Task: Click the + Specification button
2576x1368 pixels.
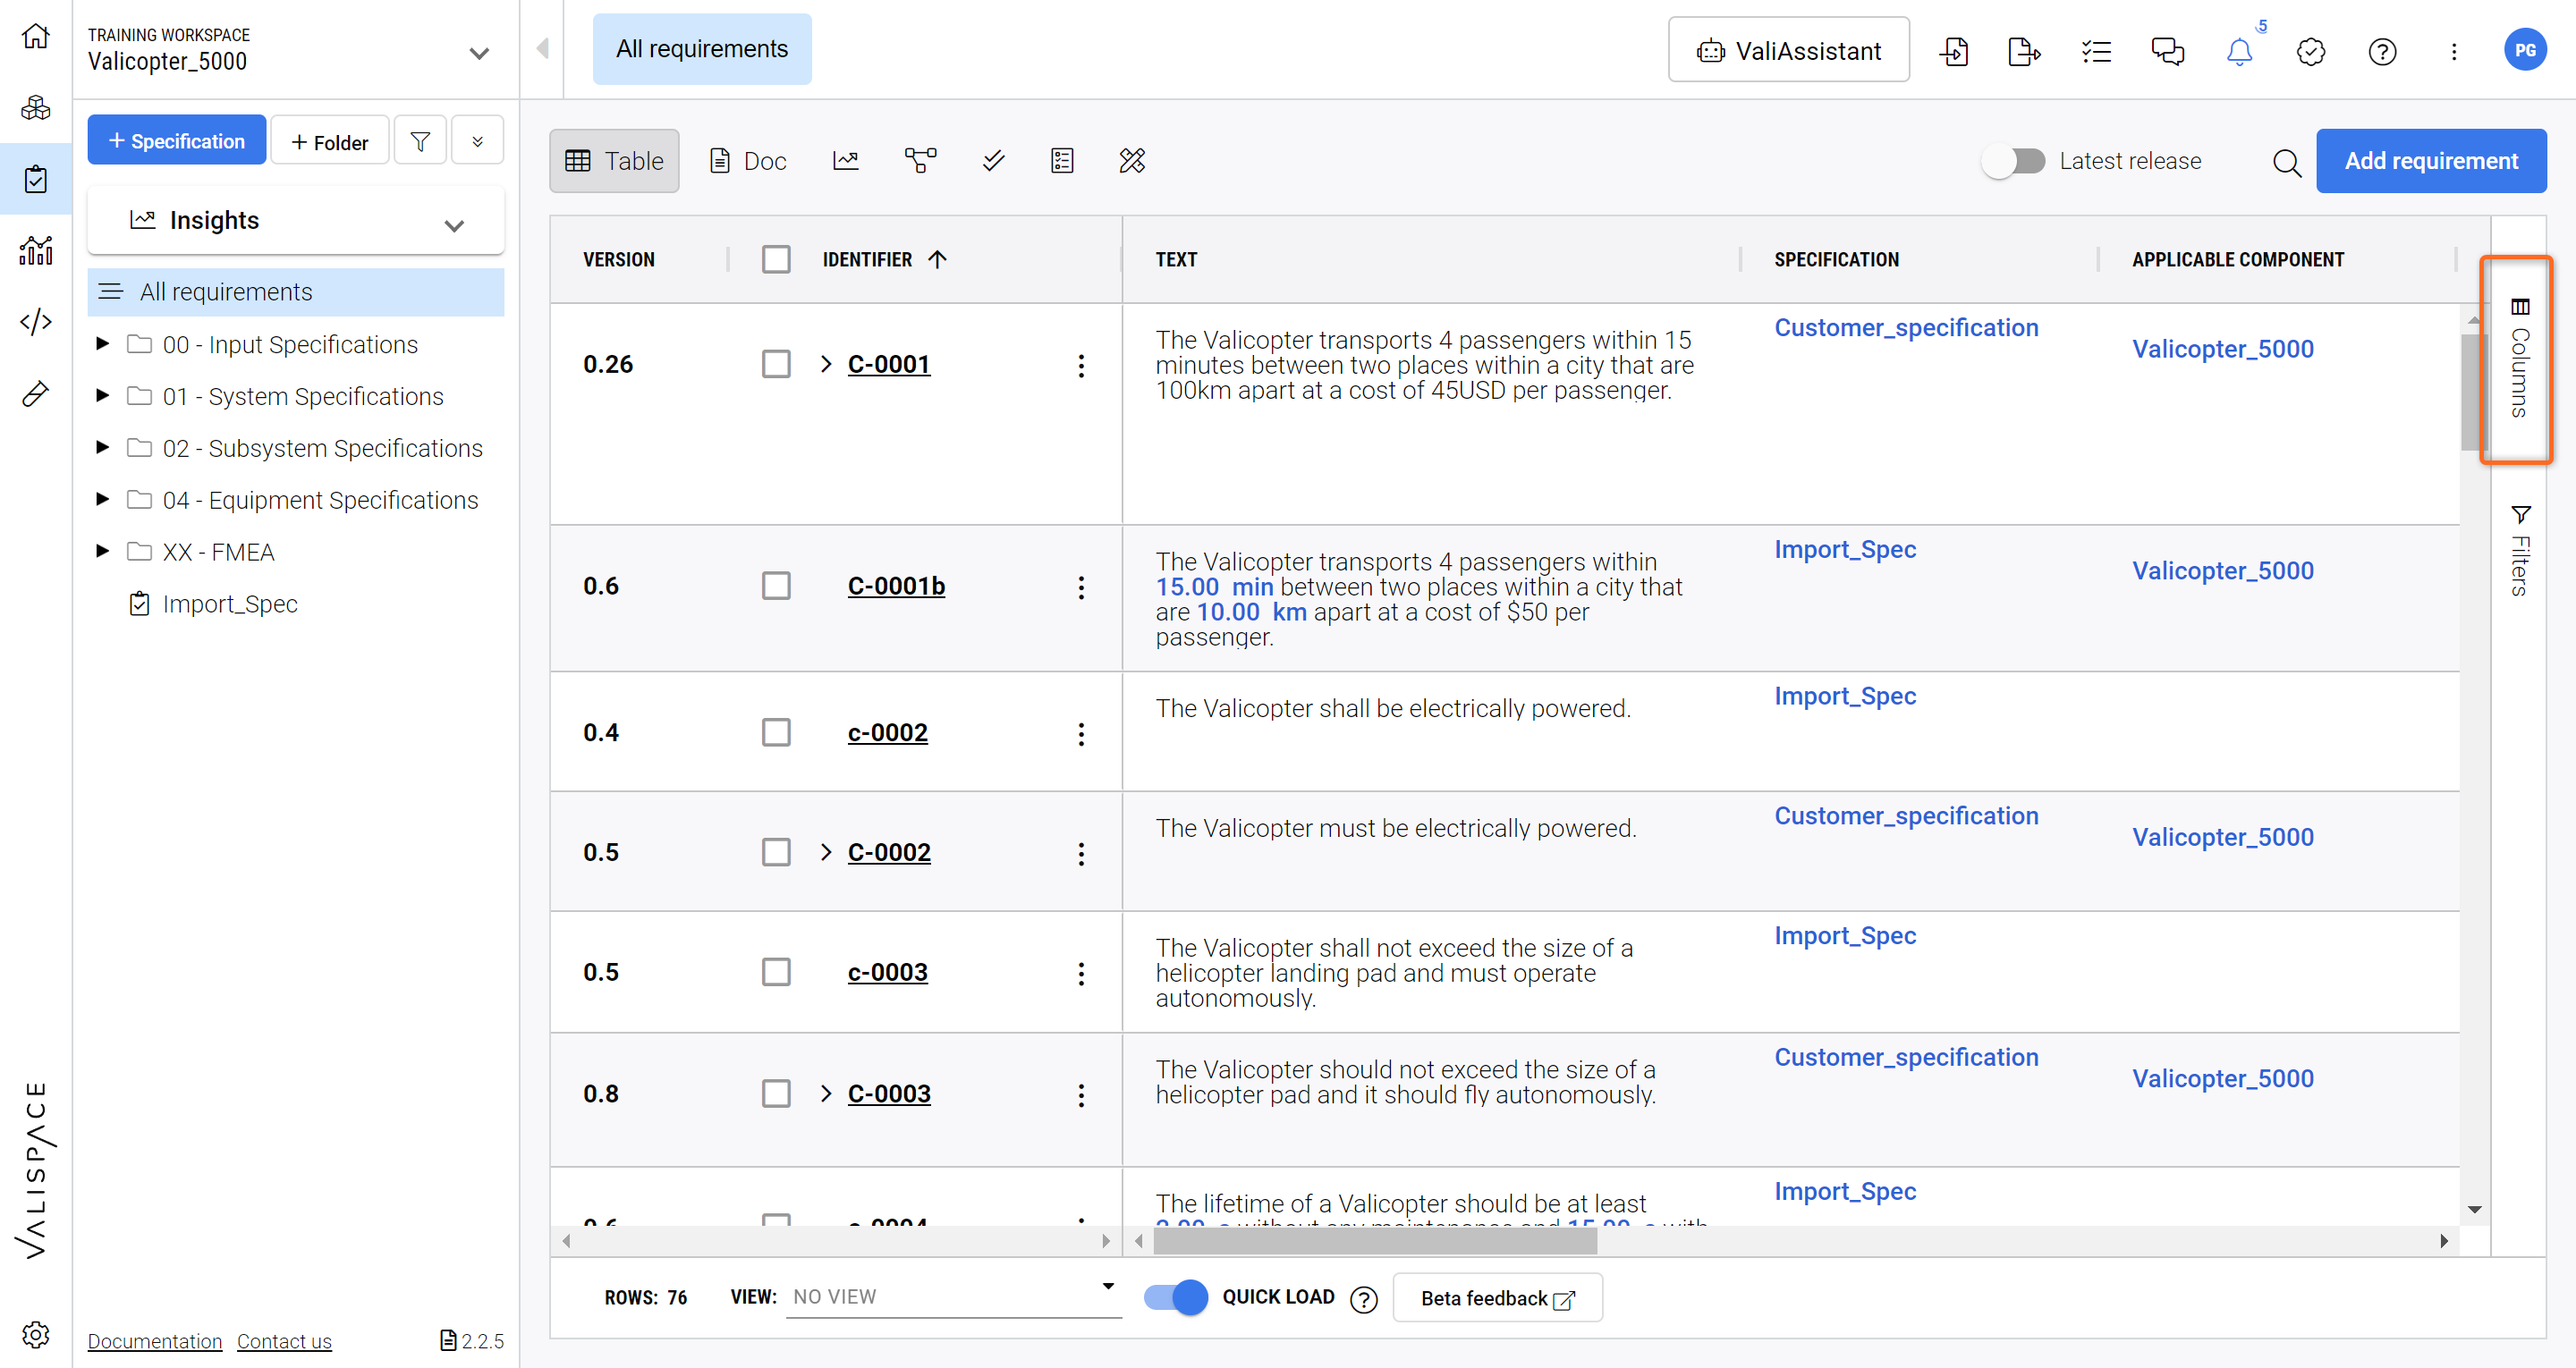Action: 176,141
